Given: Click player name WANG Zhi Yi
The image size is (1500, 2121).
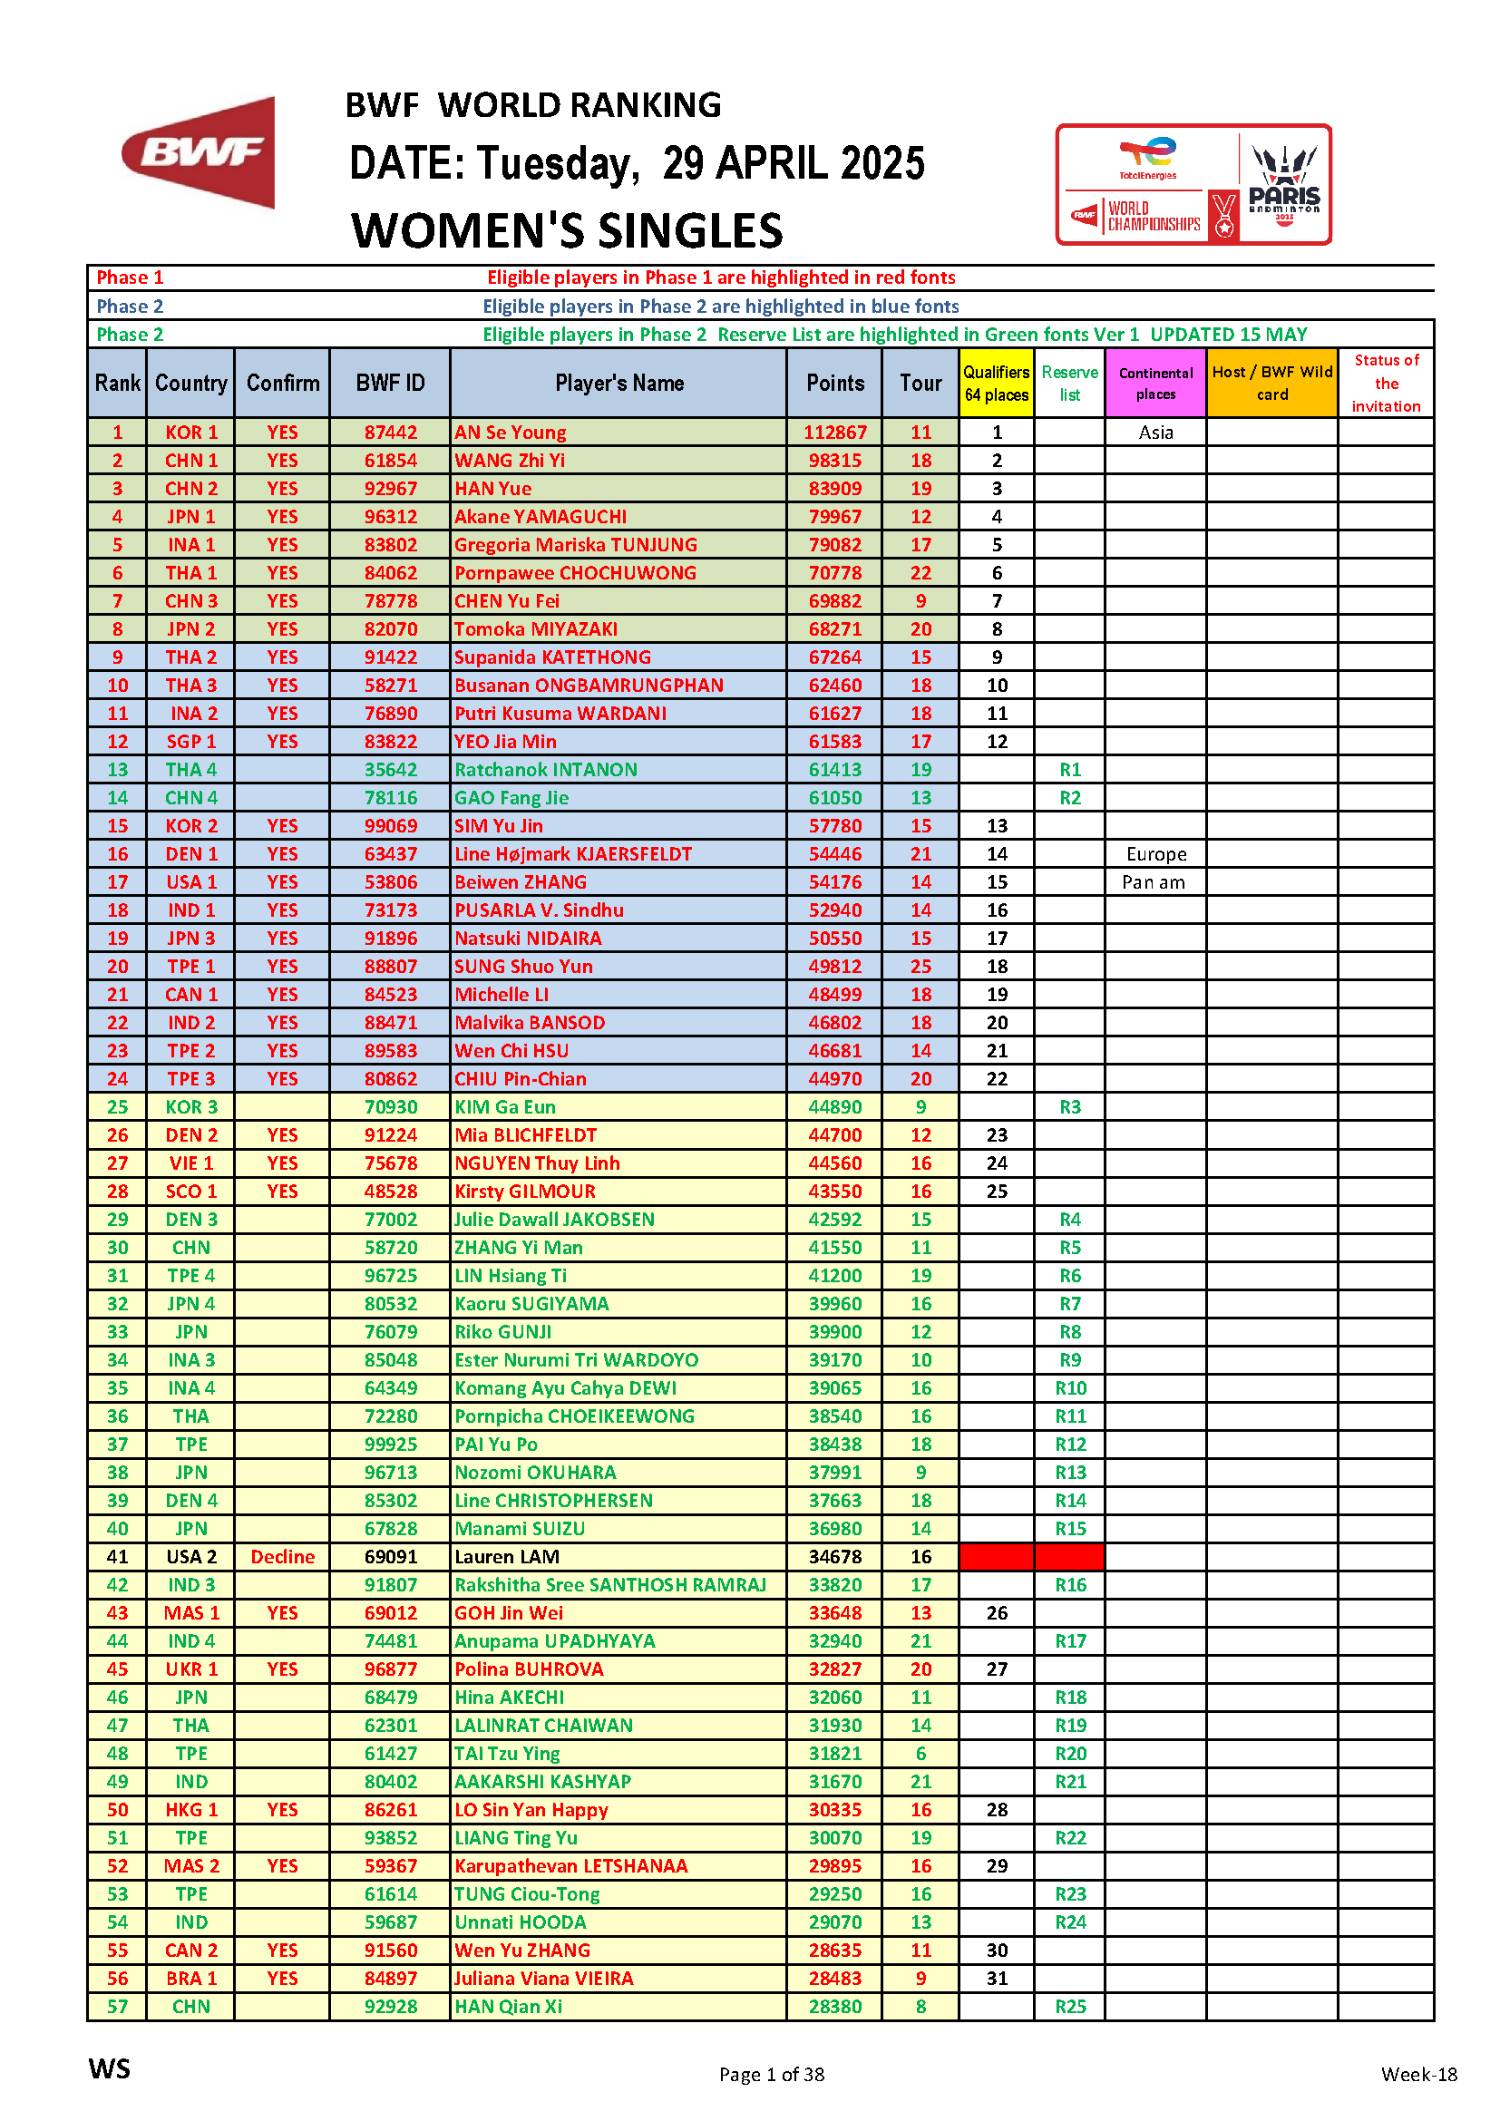Looking at the screenshot, I should coord(510,460).
